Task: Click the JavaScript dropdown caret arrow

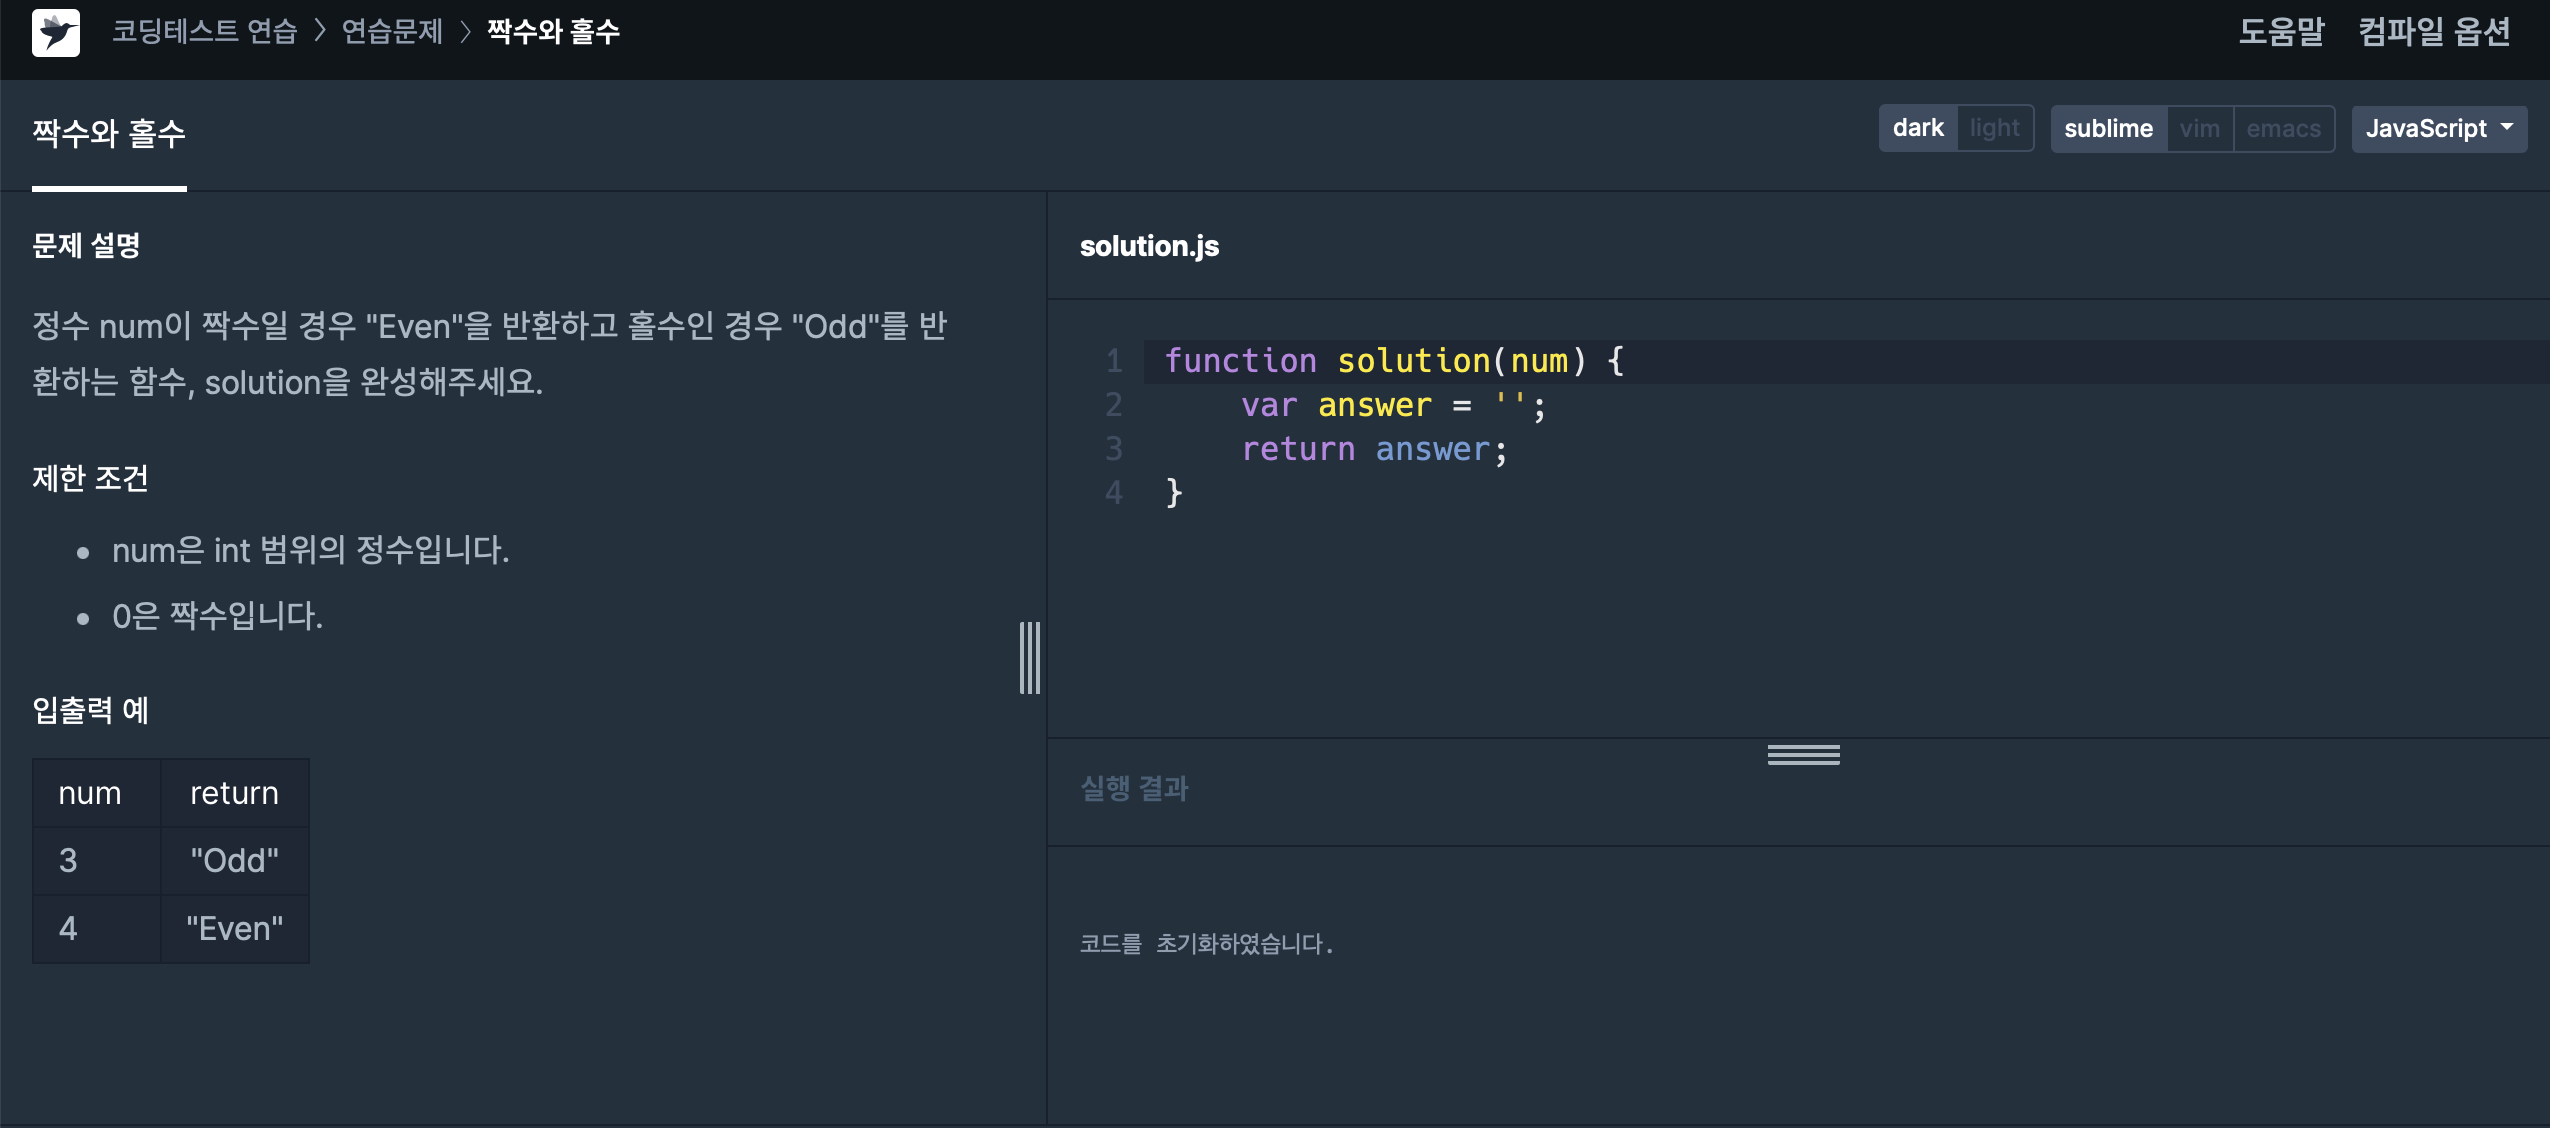Action: pyautogui.click(x=2507, y=127)
